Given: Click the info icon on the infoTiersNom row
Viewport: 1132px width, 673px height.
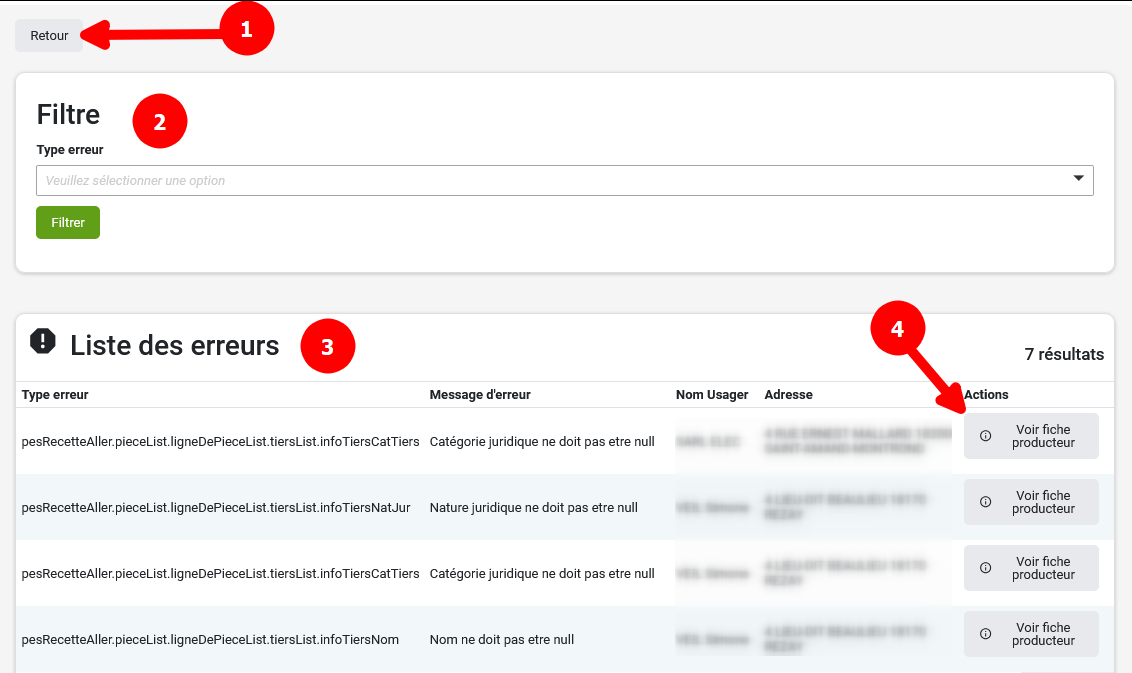Looking at the screenshot, I should [985, 634].
